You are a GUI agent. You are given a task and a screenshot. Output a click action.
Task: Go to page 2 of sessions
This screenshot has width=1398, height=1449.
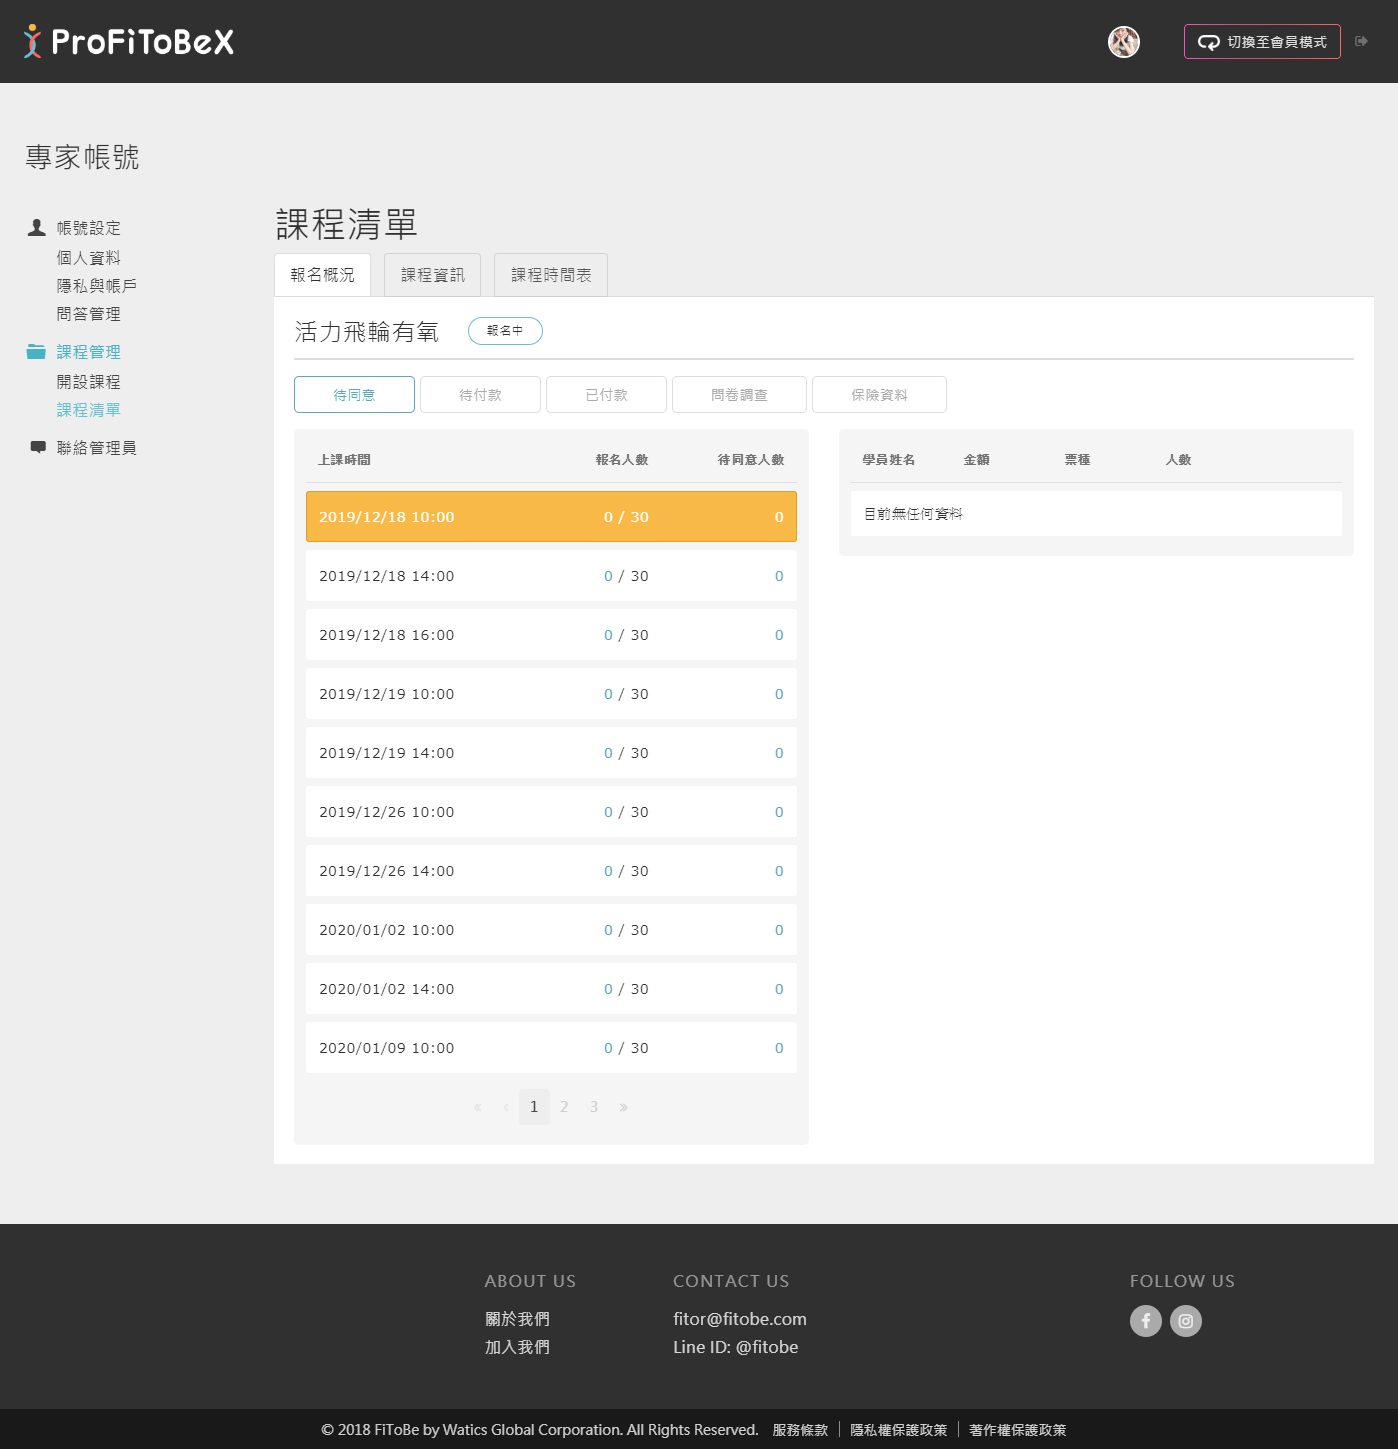click(564, 1107)
